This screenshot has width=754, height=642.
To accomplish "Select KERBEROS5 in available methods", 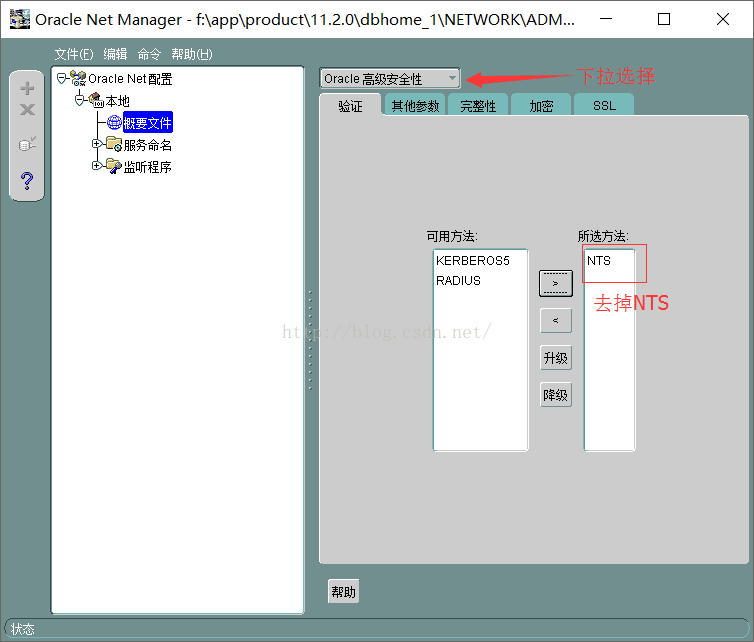I will pyautogui.click(x=473, y=261).
